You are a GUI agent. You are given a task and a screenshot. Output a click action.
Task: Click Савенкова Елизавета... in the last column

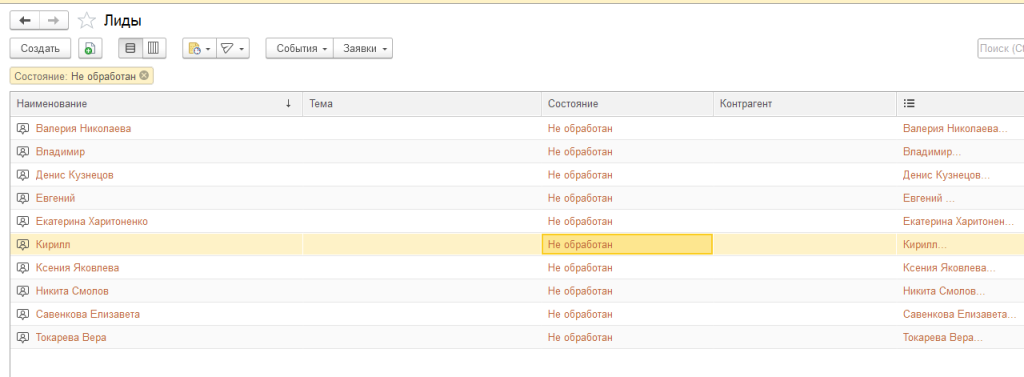tap(960, 314)
